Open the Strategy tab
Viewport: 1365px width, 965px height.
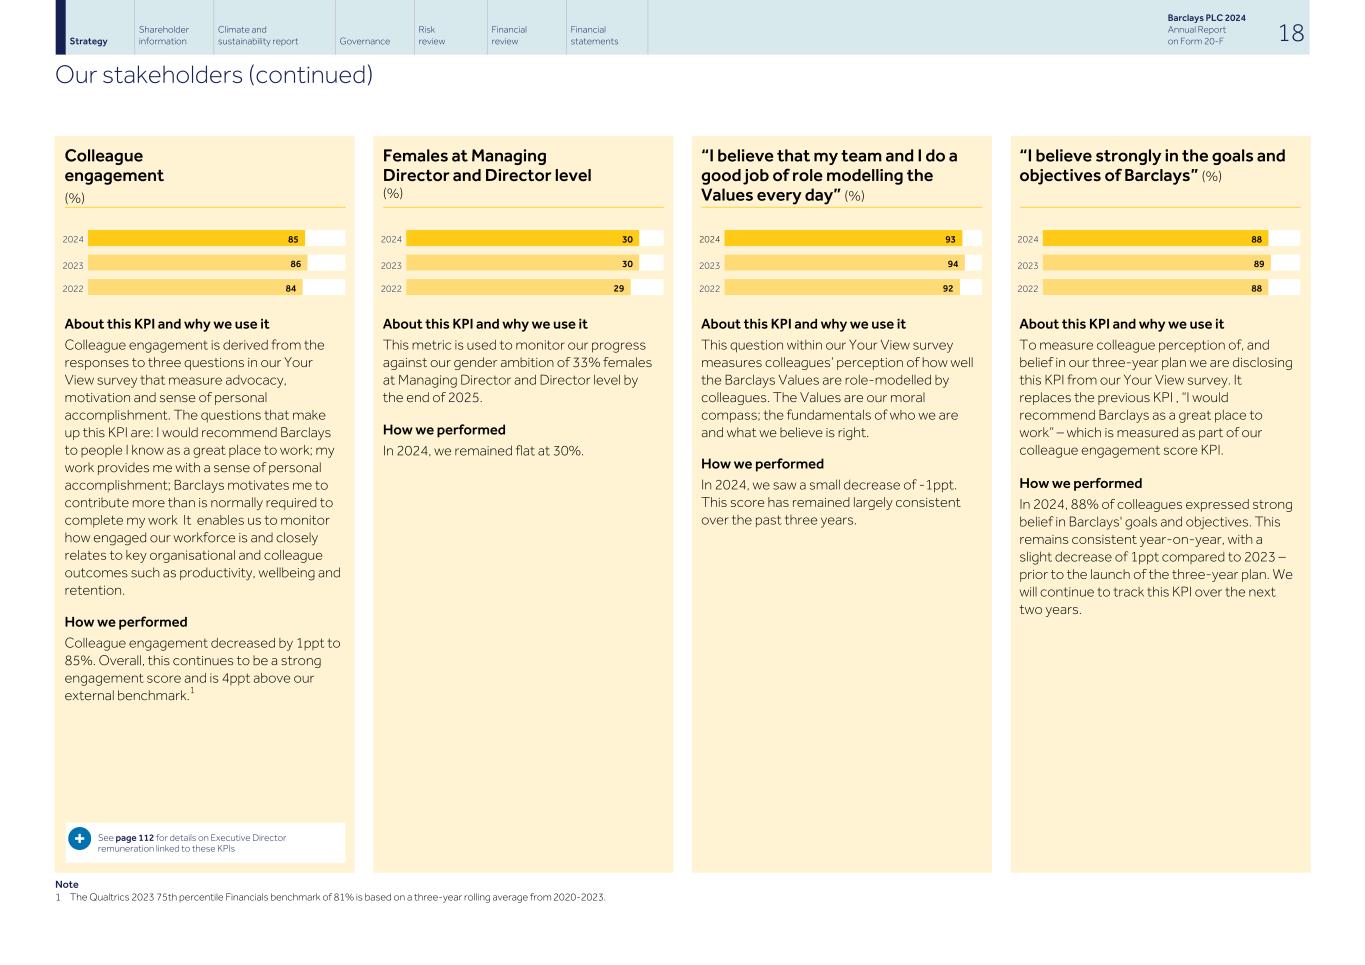tap(88, 41)
